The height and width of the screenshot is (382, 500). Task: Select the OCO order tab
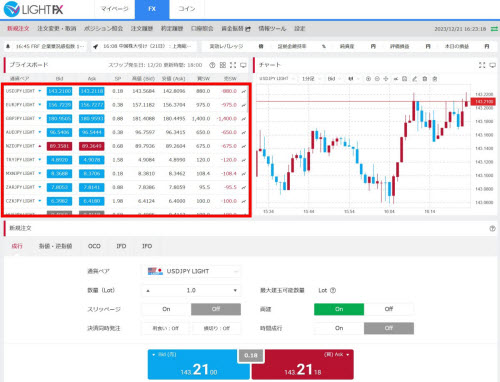coord(94,246)
